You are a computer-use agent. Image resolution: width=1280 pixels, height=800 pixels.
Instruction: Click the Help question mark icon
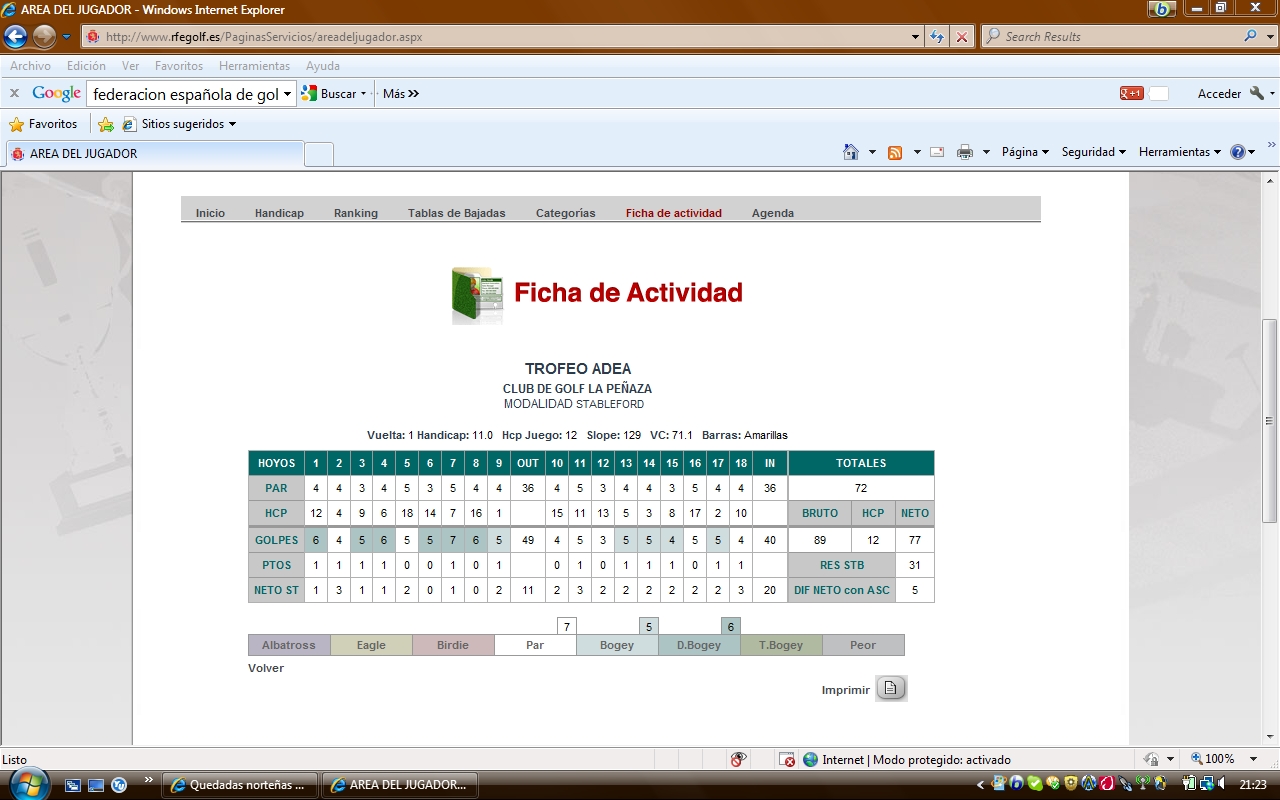point(1238,152)
